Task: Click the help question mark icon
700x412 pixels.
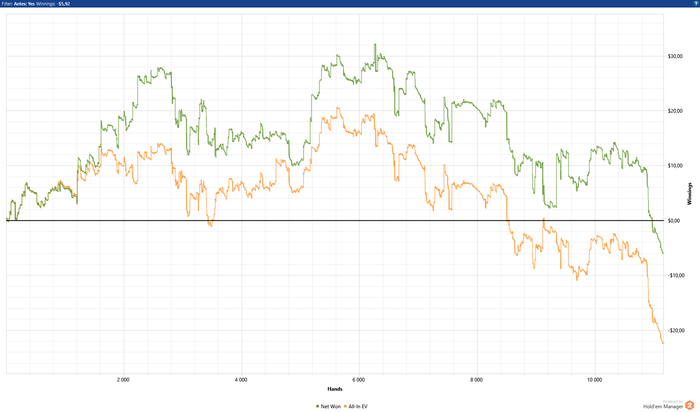Action: (696, 3)
